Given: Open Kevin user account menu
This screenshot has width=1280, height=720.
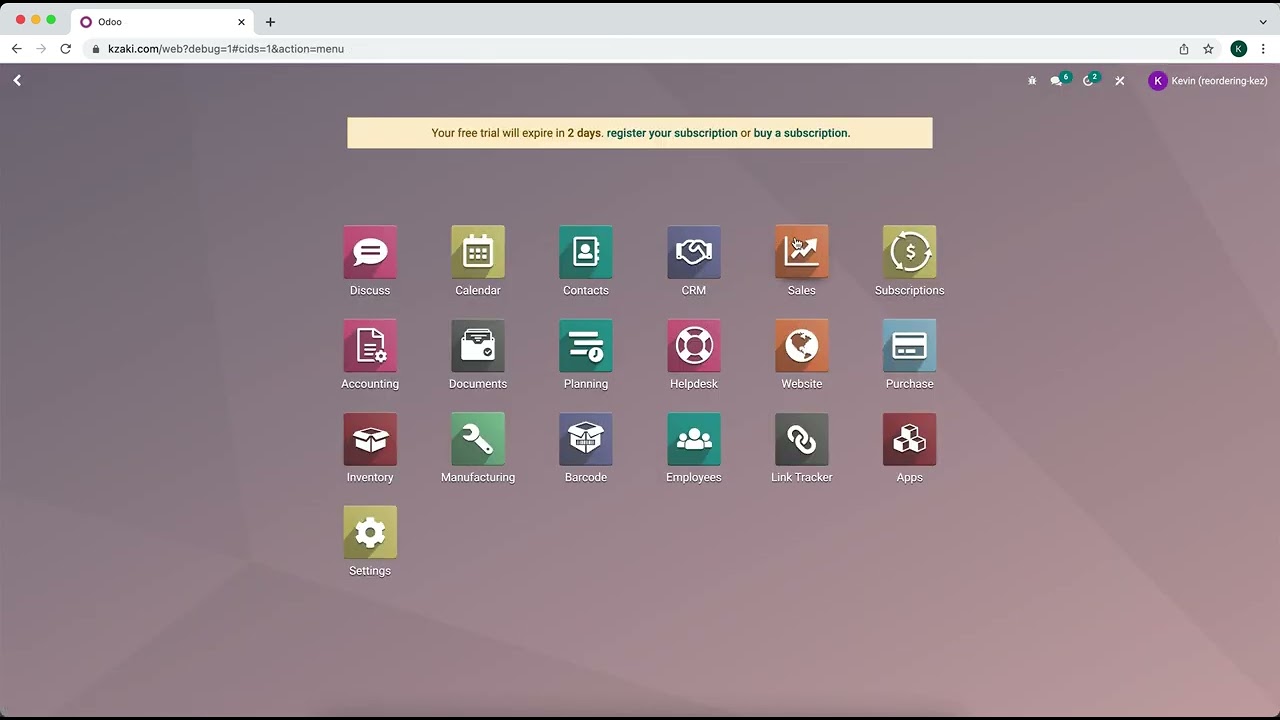Looking at the screenshot, I should point(1208,81).
